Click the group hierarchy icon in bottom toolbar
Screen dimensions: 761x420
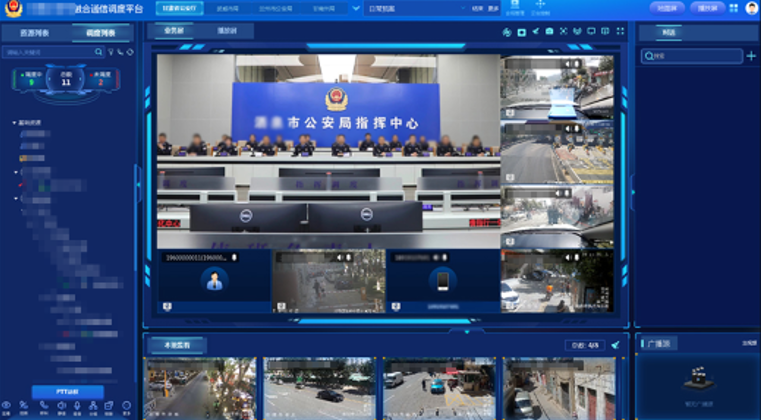click(93, 406)
